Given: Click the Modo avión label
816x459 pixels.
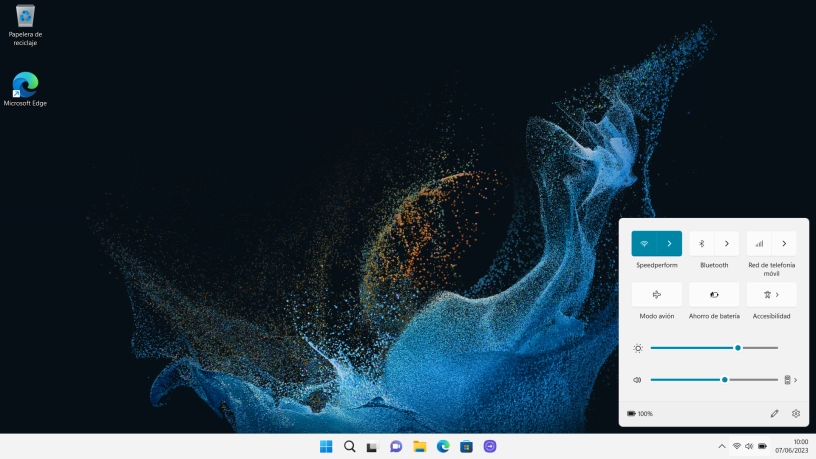Looking at the screenshot, I should (657, 316).
